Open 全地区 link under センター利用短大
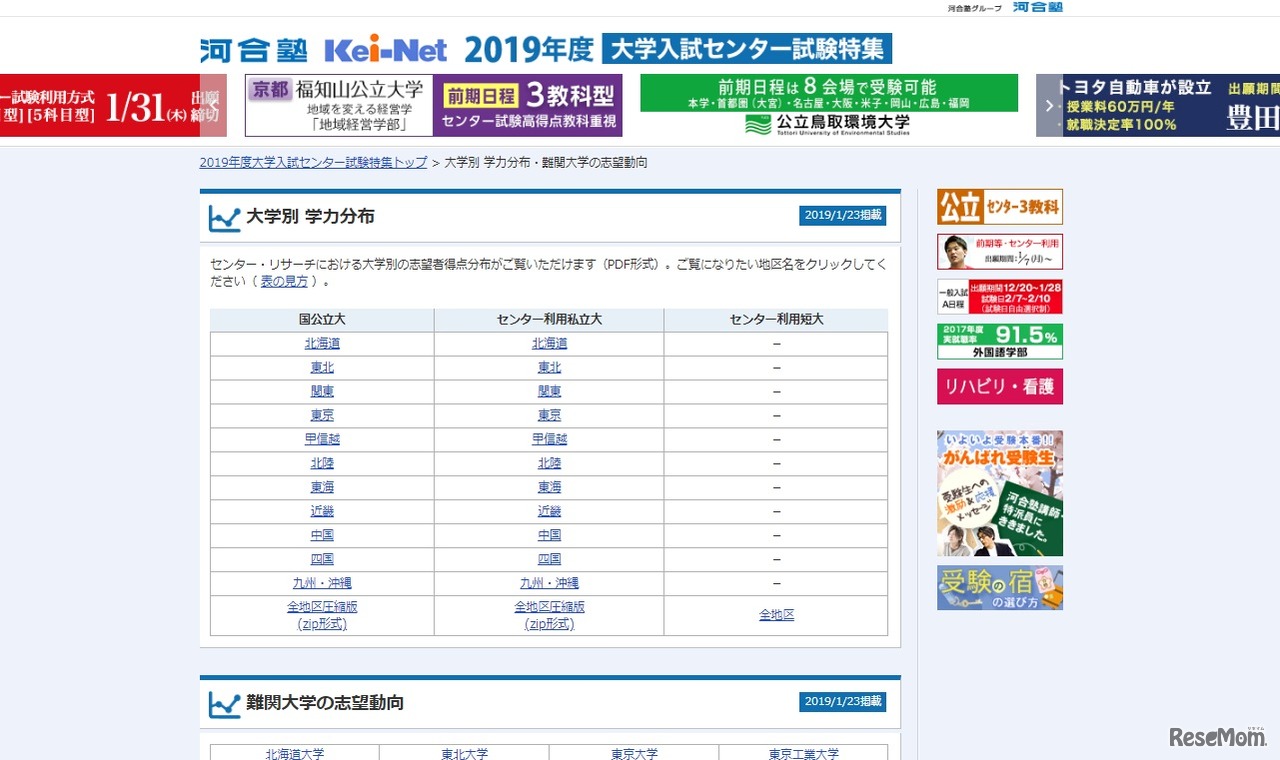 (x=776, y=615)
